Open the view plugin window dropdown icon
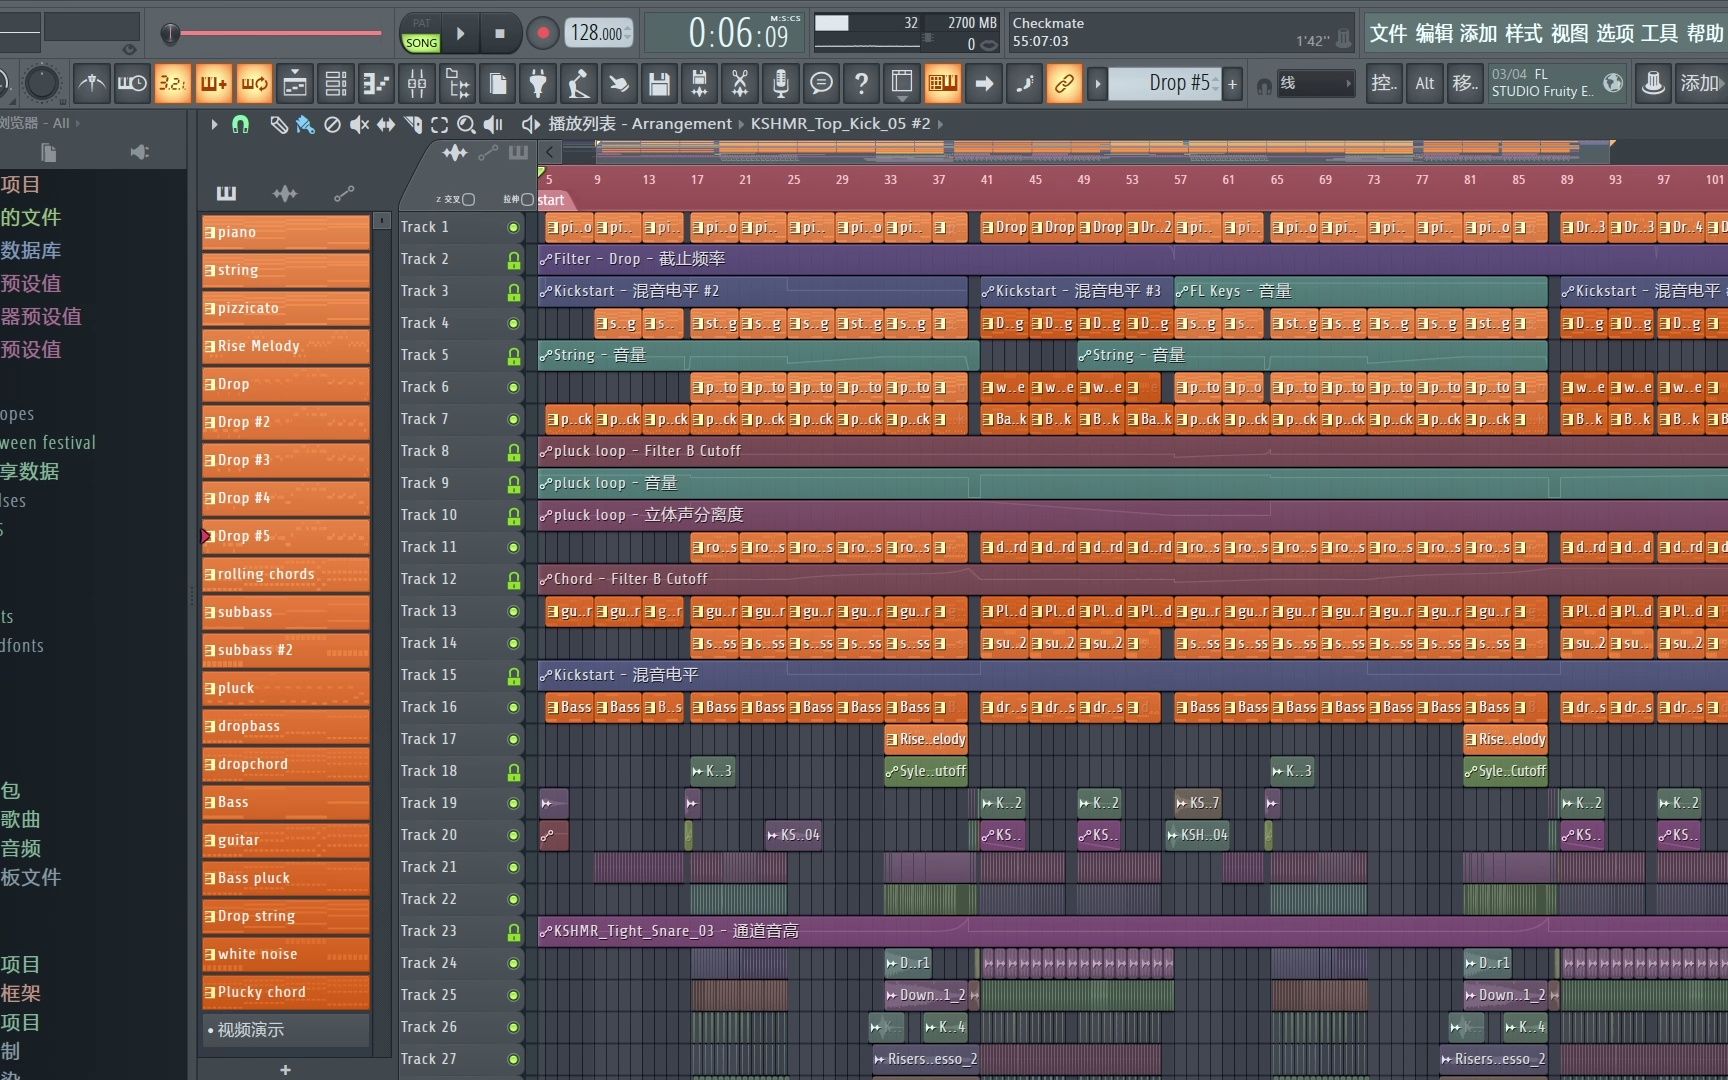Image resolution: width=1728 pixels, height=1080 pixels. (901, 84)
